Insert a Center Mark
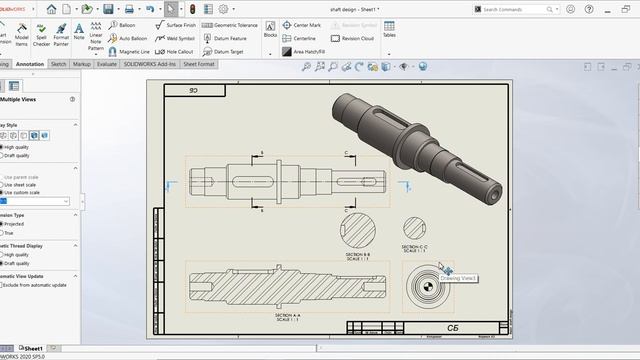 click(302, 25)
